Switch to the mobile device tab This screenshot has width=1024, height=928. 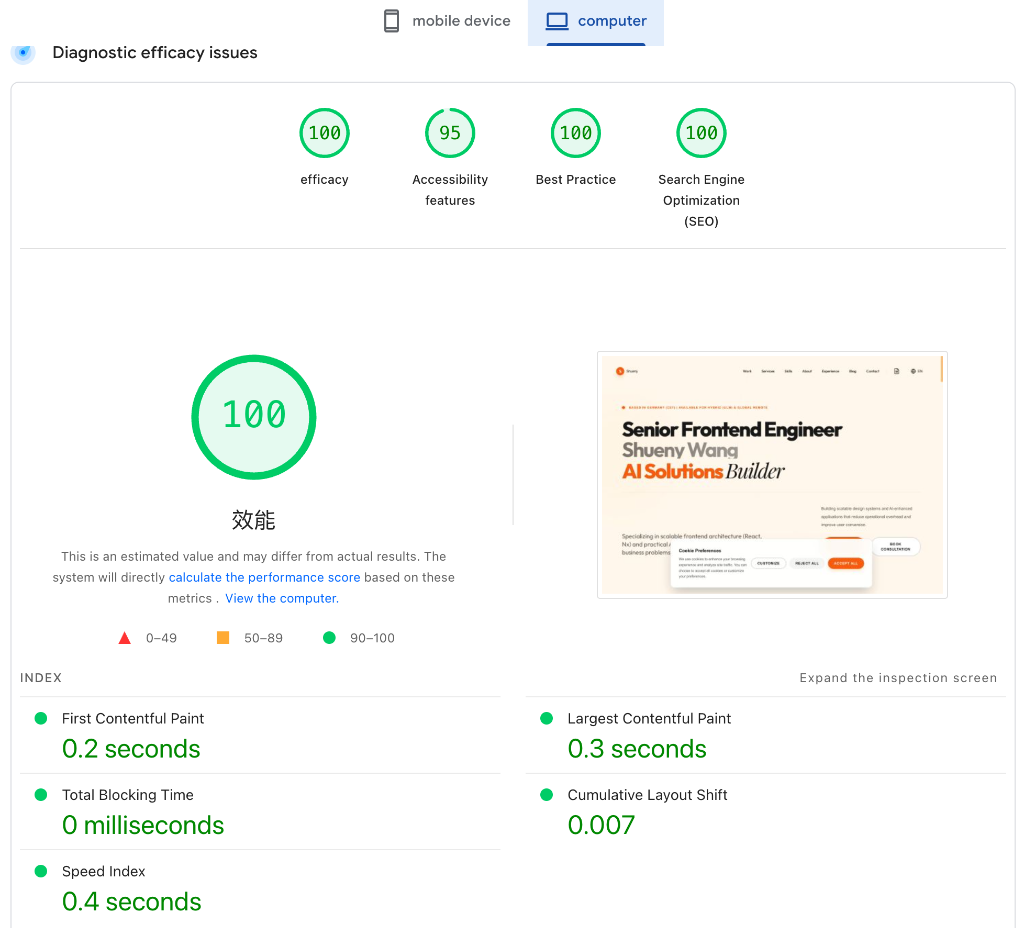click(447, 21)
